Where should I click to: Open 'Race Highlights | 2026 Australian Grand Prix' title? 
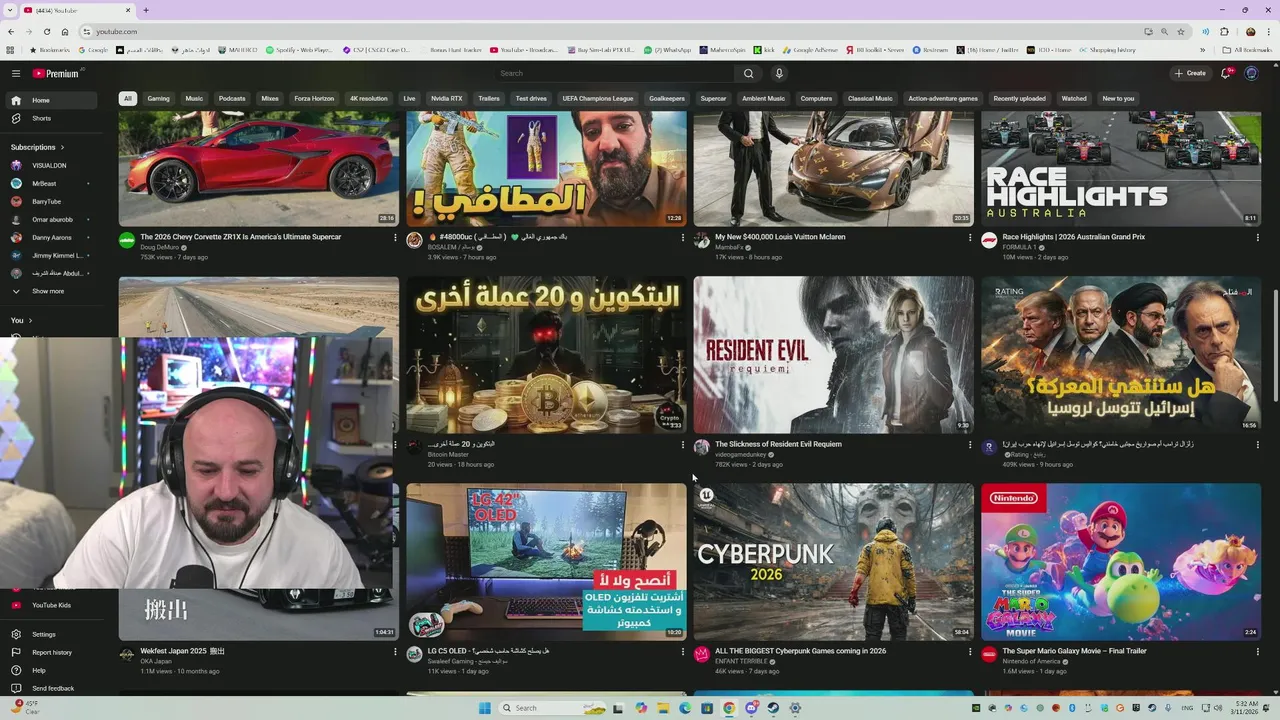click(x=1074, y=237)
